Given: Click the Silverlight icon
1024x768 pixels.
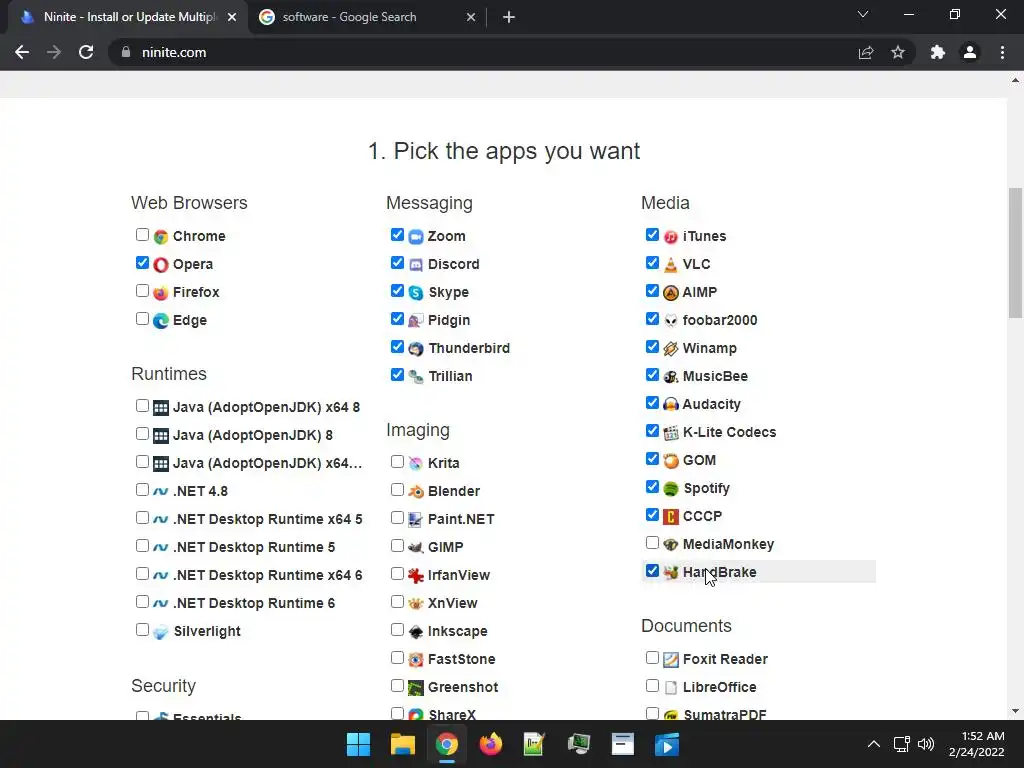Looking at the screenshot, I should point(161,632).
